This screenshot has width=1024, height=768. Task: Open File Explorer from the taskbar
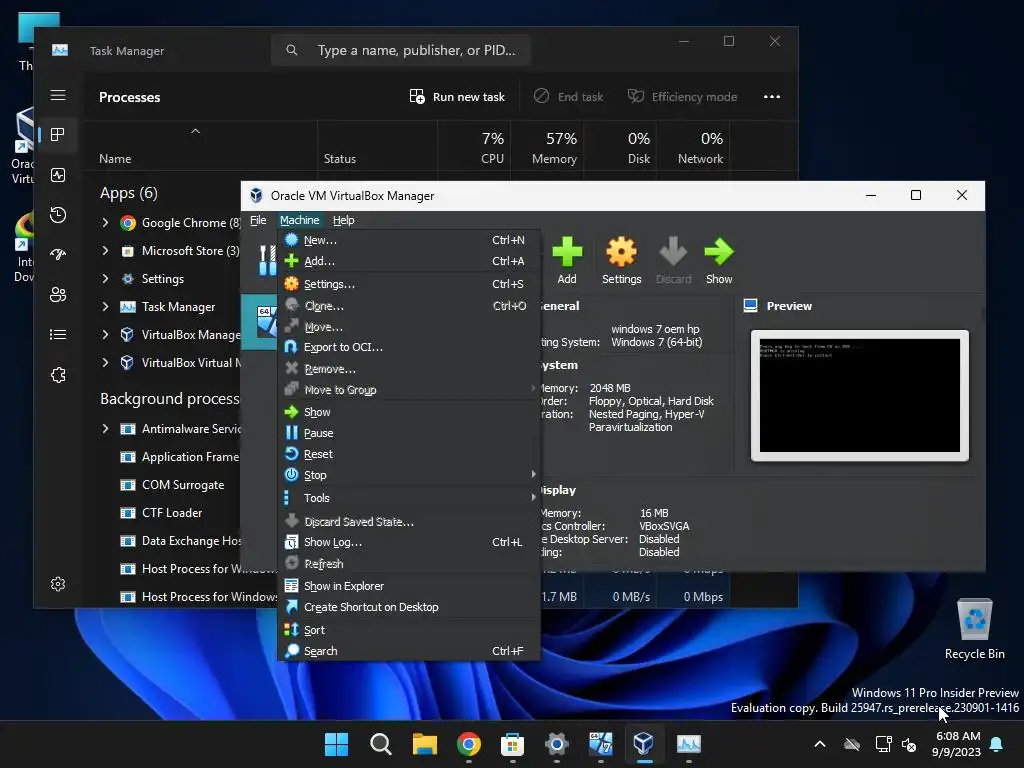tap(424, 744)
